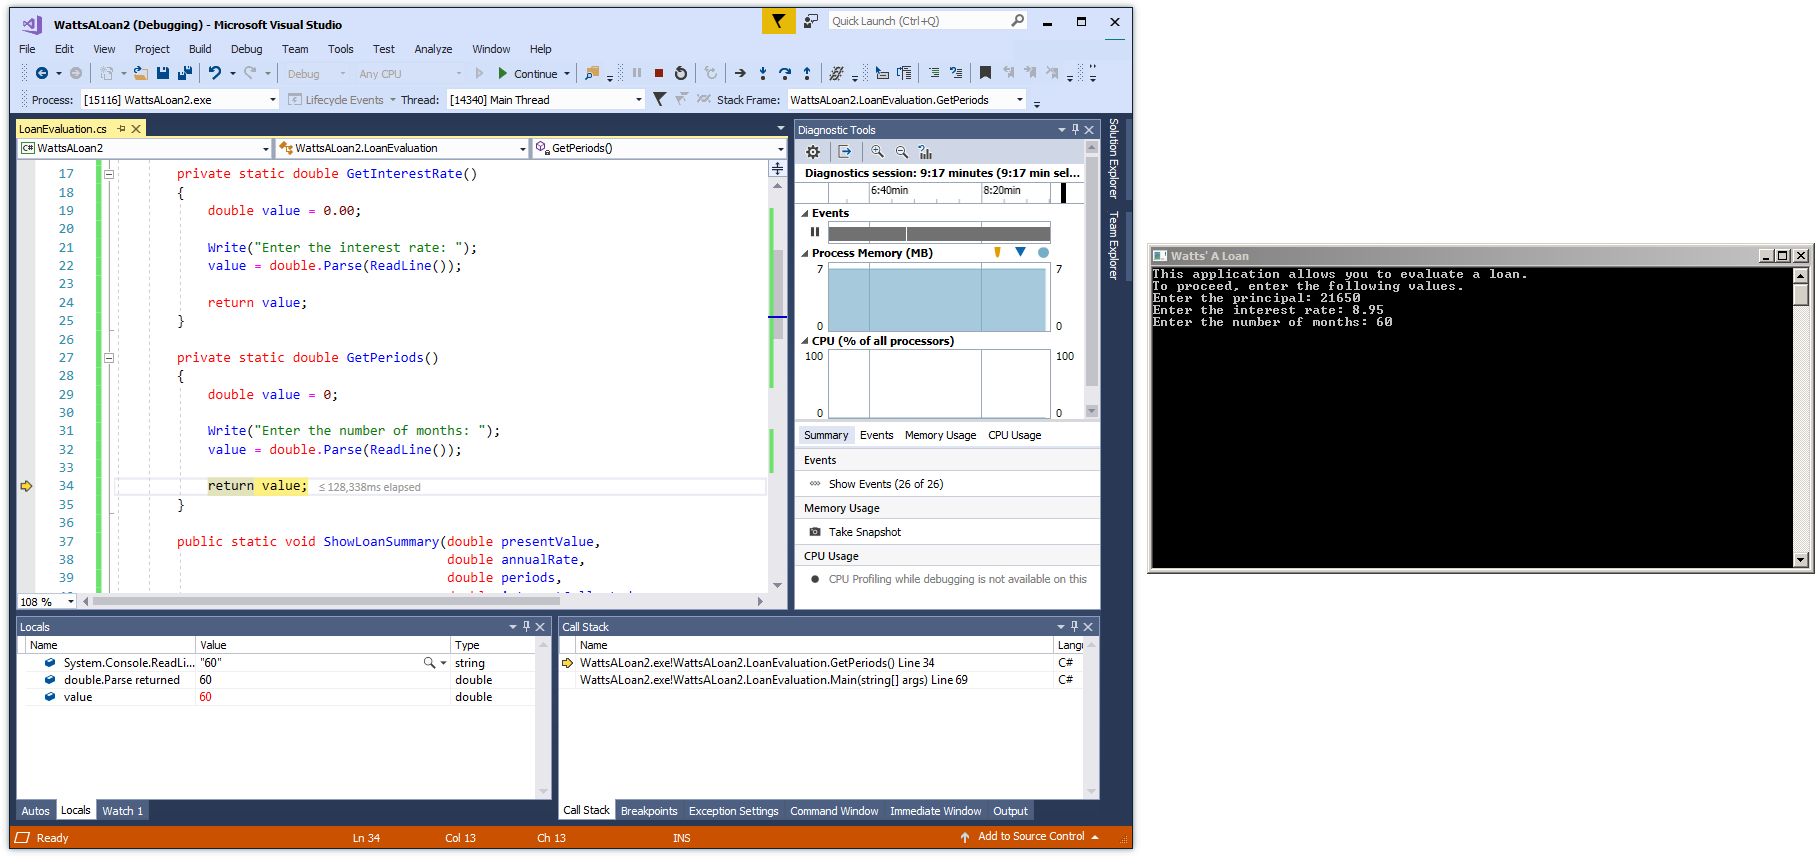Switch to the Watch 1 tab
The height and width of the screenshot is (857, 1819).
click(122, 811)
